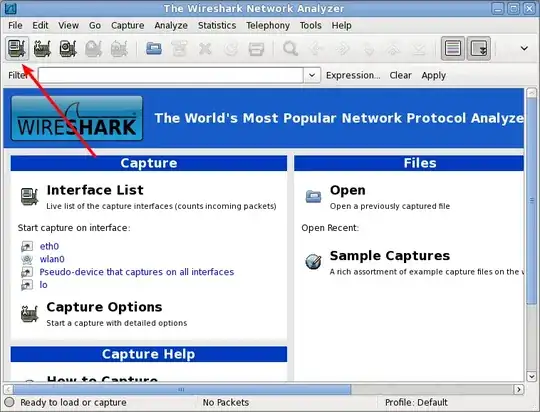The image size is (540, 412).
Task: Start a new live capture toolbar icon
Action: [68, 48]
